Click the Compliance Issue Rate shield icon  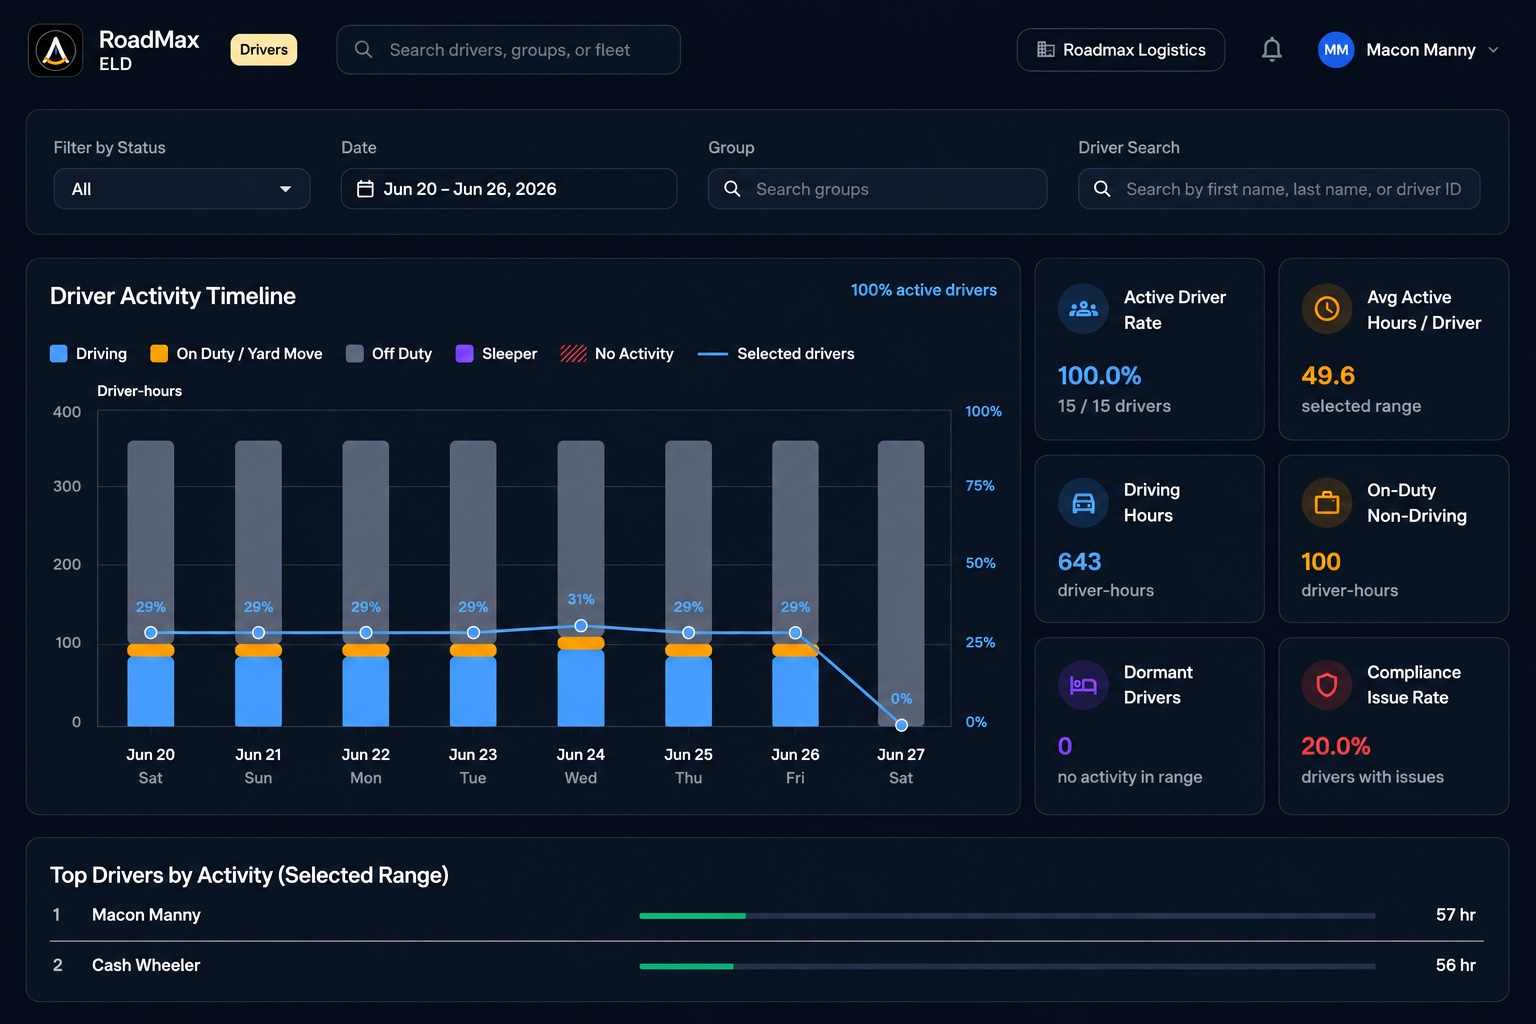point(1327,685)
